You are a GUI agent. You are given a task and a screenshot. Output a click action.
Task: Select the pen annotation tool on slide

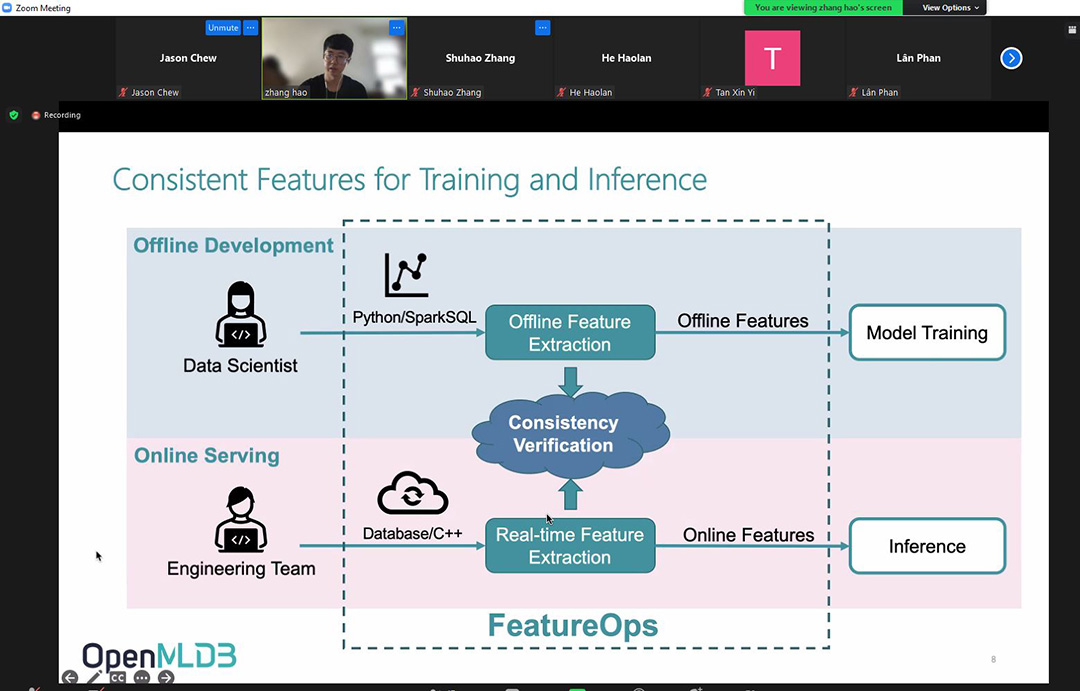94,678
